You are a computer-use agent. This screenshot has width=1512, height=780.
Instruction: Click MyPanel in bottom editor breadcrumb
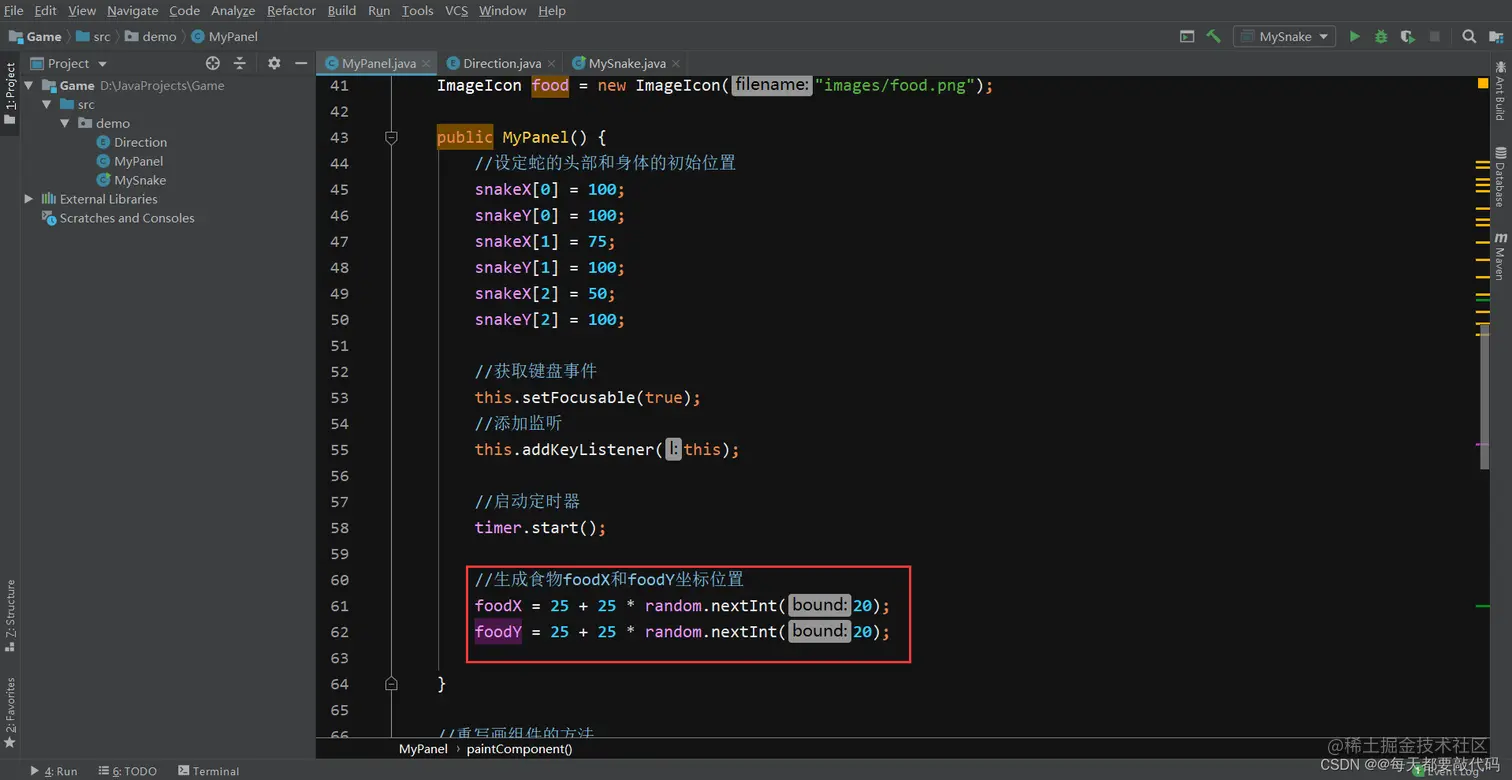tap(423, 749)
